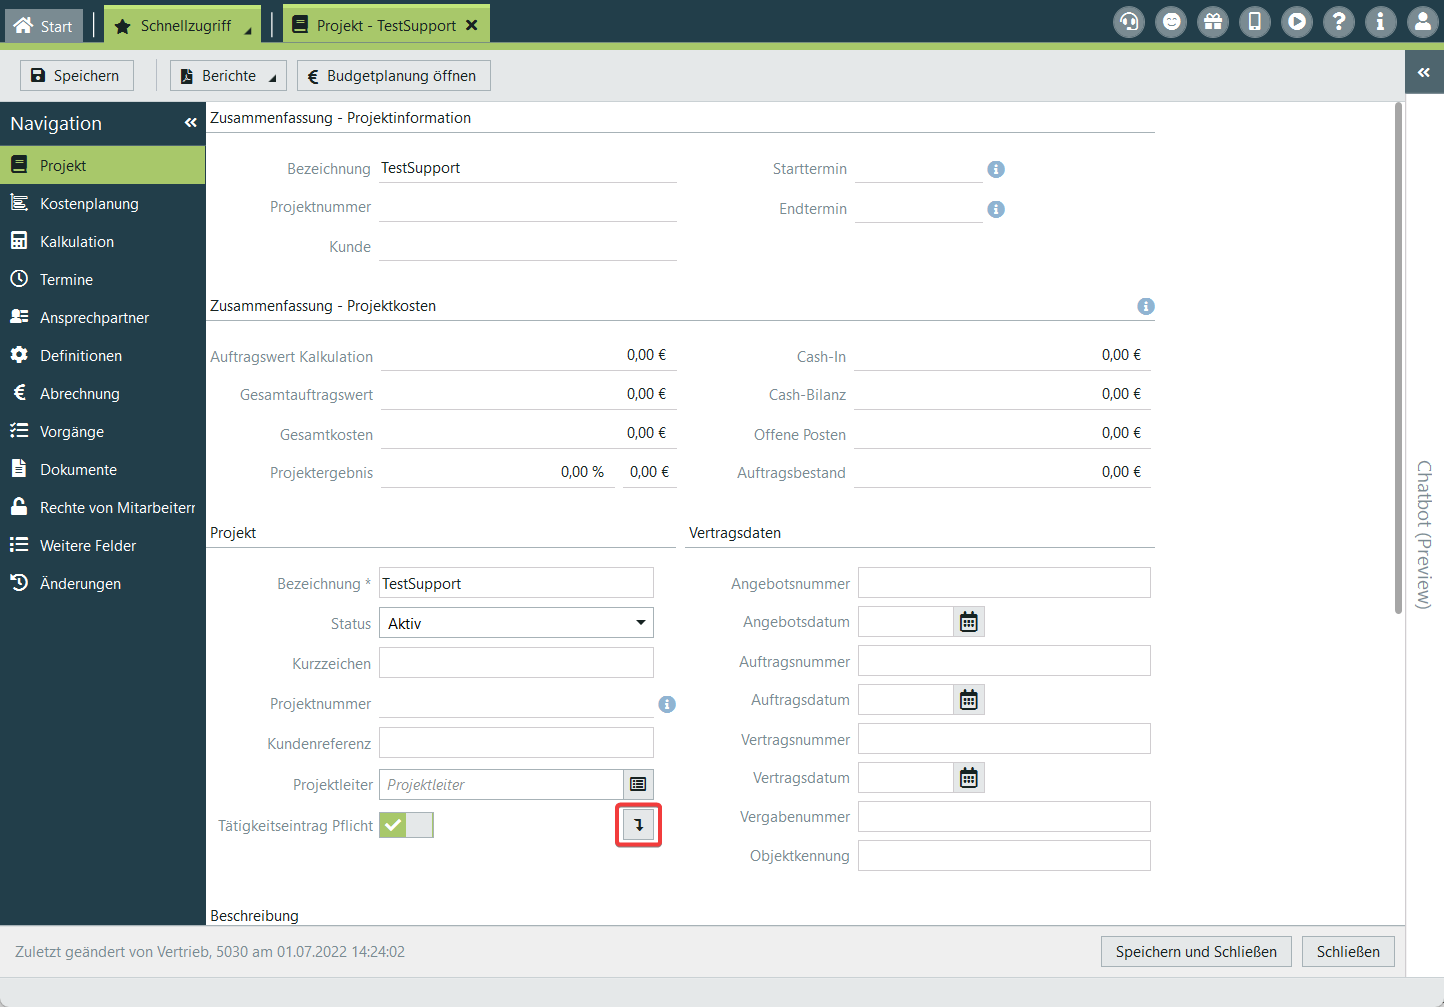The height and width of the screenshot is (1007, 1444).
Task: Click Speichern und Schließen button
Action: pyautogui.click(x=1195, y=952)
